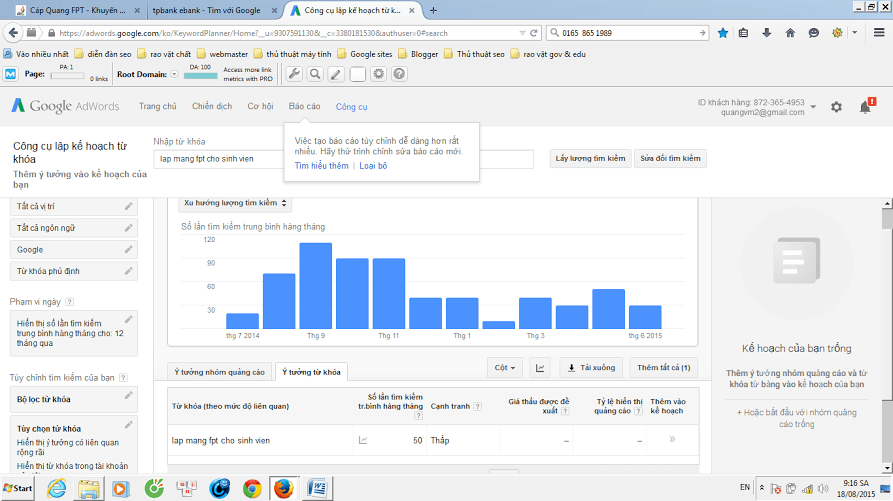
Task: Open the AdWords account settings gear
Action: (836, 107)
